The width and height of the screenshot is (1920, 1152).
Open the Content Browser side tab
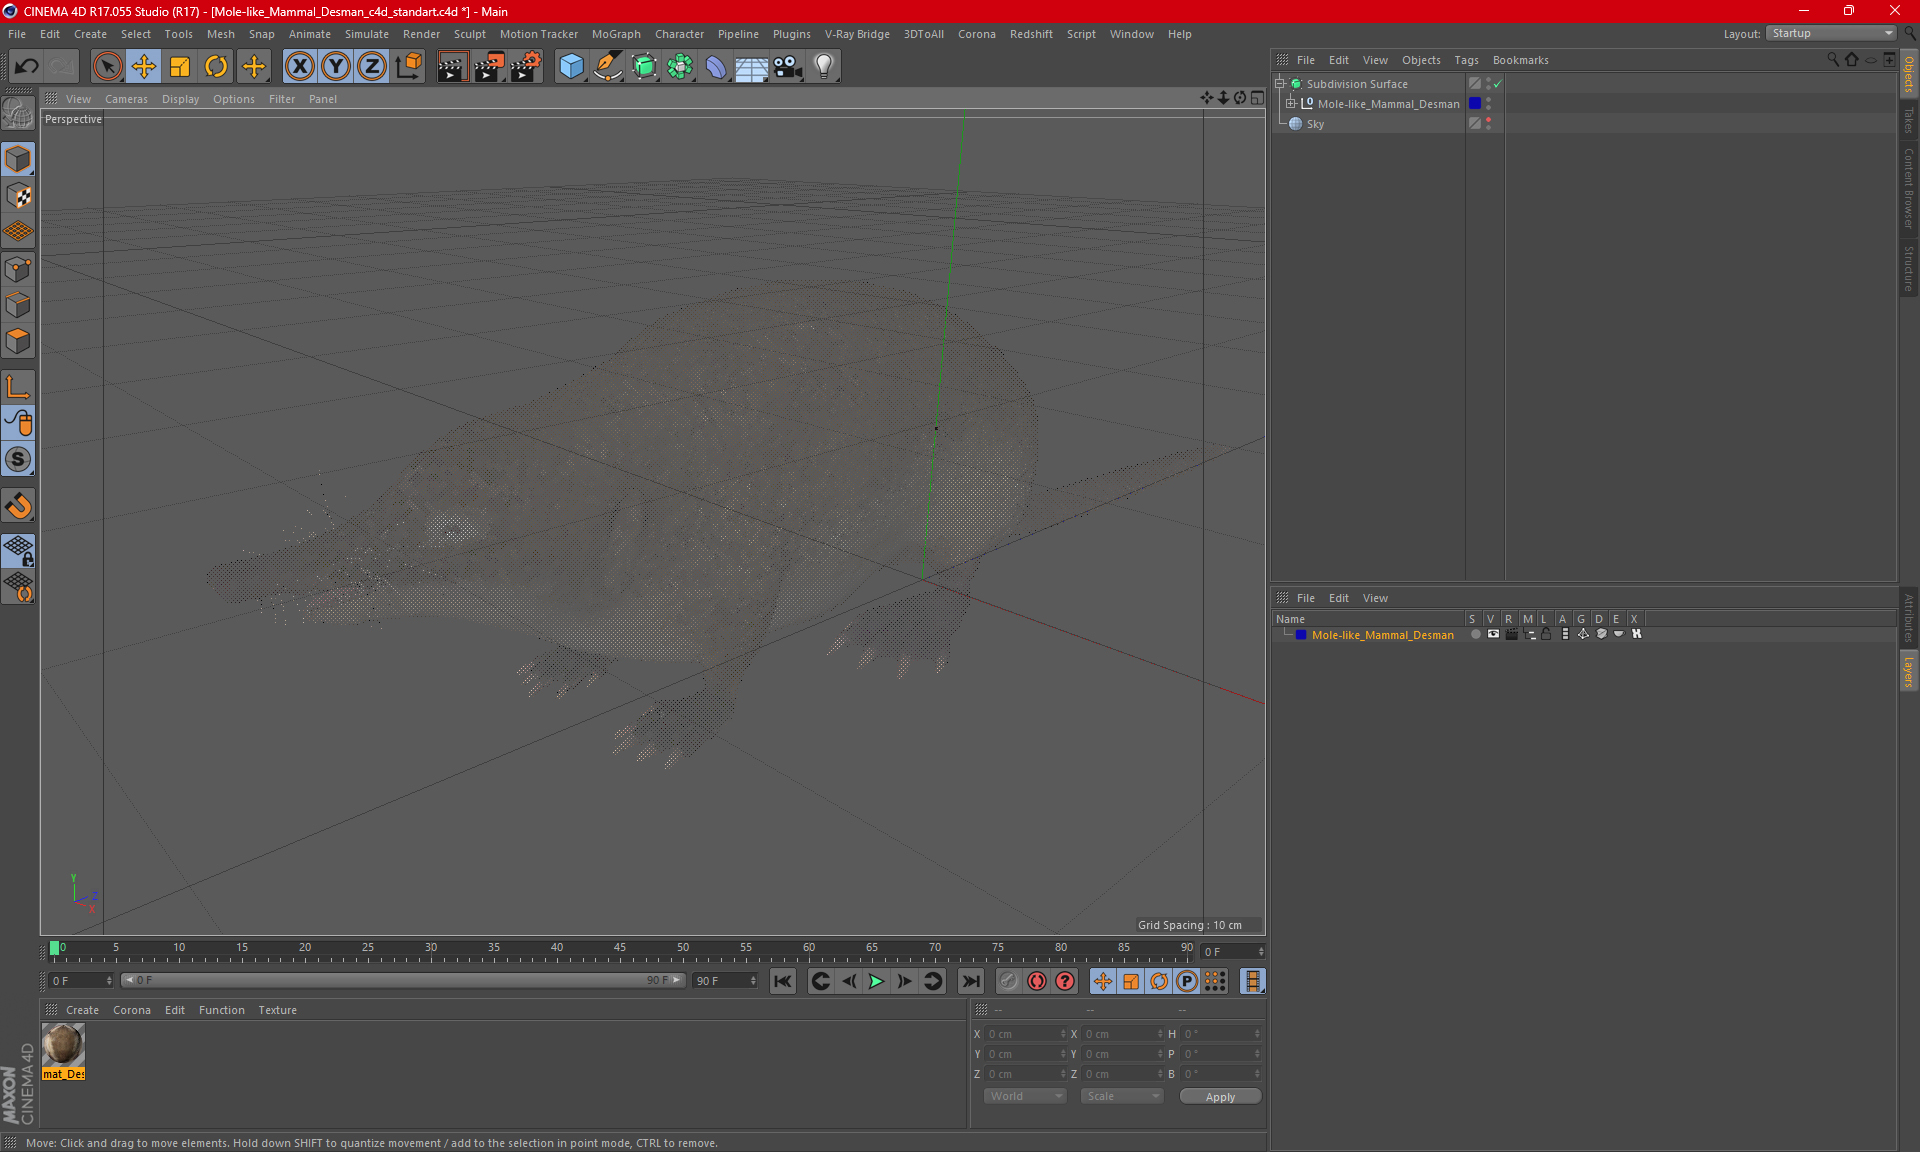(x=1908, y=188)
